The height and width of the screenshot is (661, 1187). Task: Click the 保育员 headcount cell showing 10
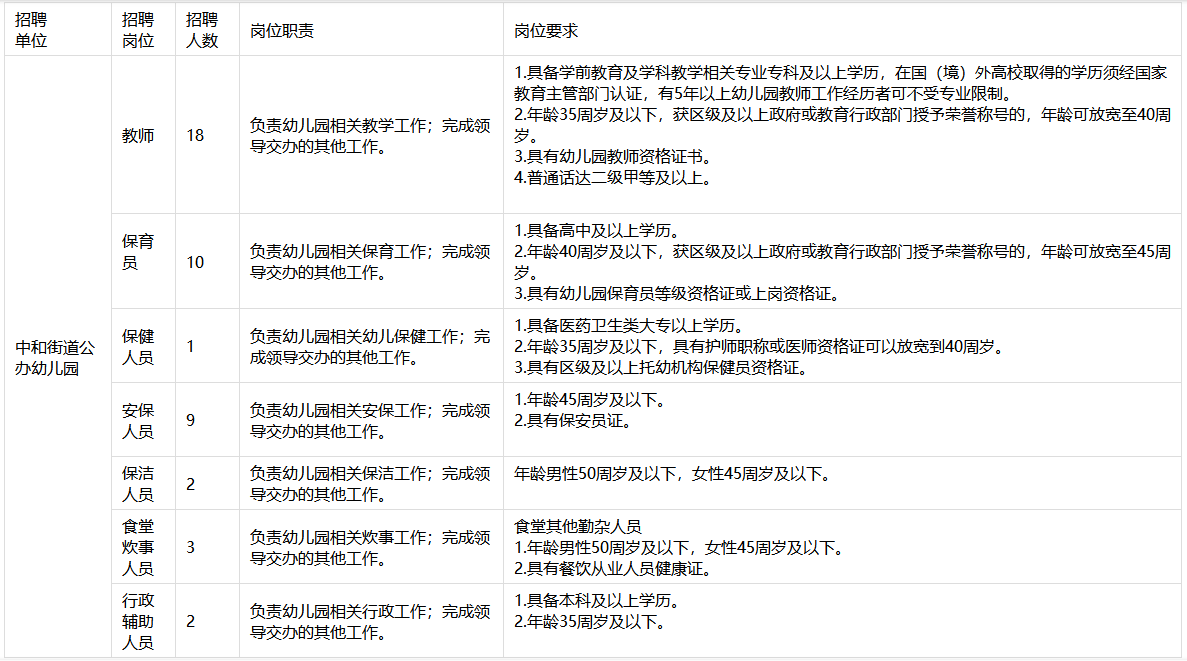pyautogui.click(x=195, y=262)
